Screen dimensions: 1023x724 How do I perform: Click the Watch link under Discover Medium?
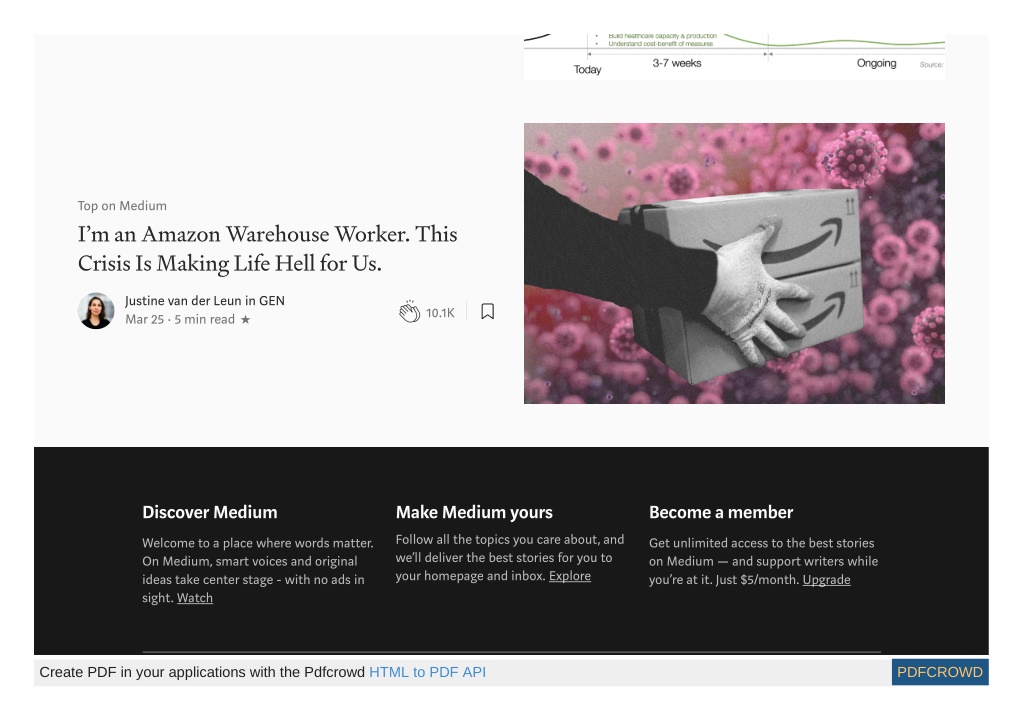[194, 597]
